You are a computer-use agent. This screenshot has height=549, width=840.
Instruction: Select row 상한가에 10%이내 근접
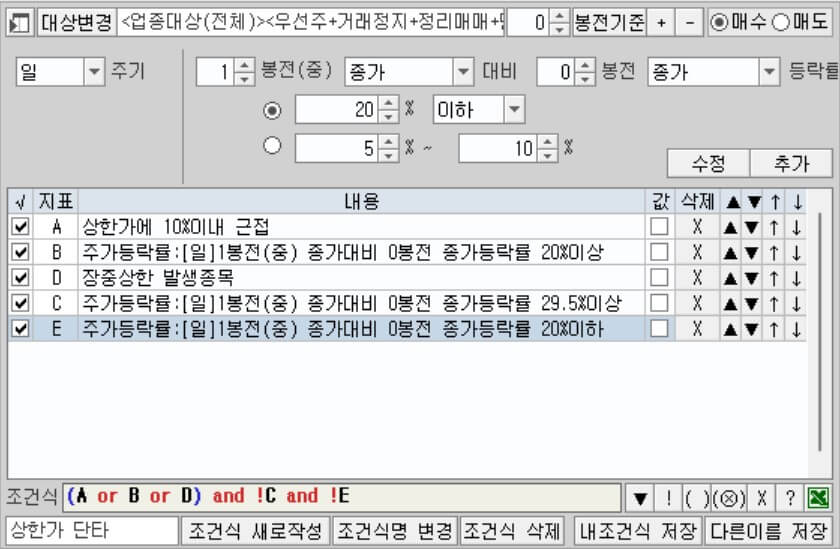coord(362,227)
